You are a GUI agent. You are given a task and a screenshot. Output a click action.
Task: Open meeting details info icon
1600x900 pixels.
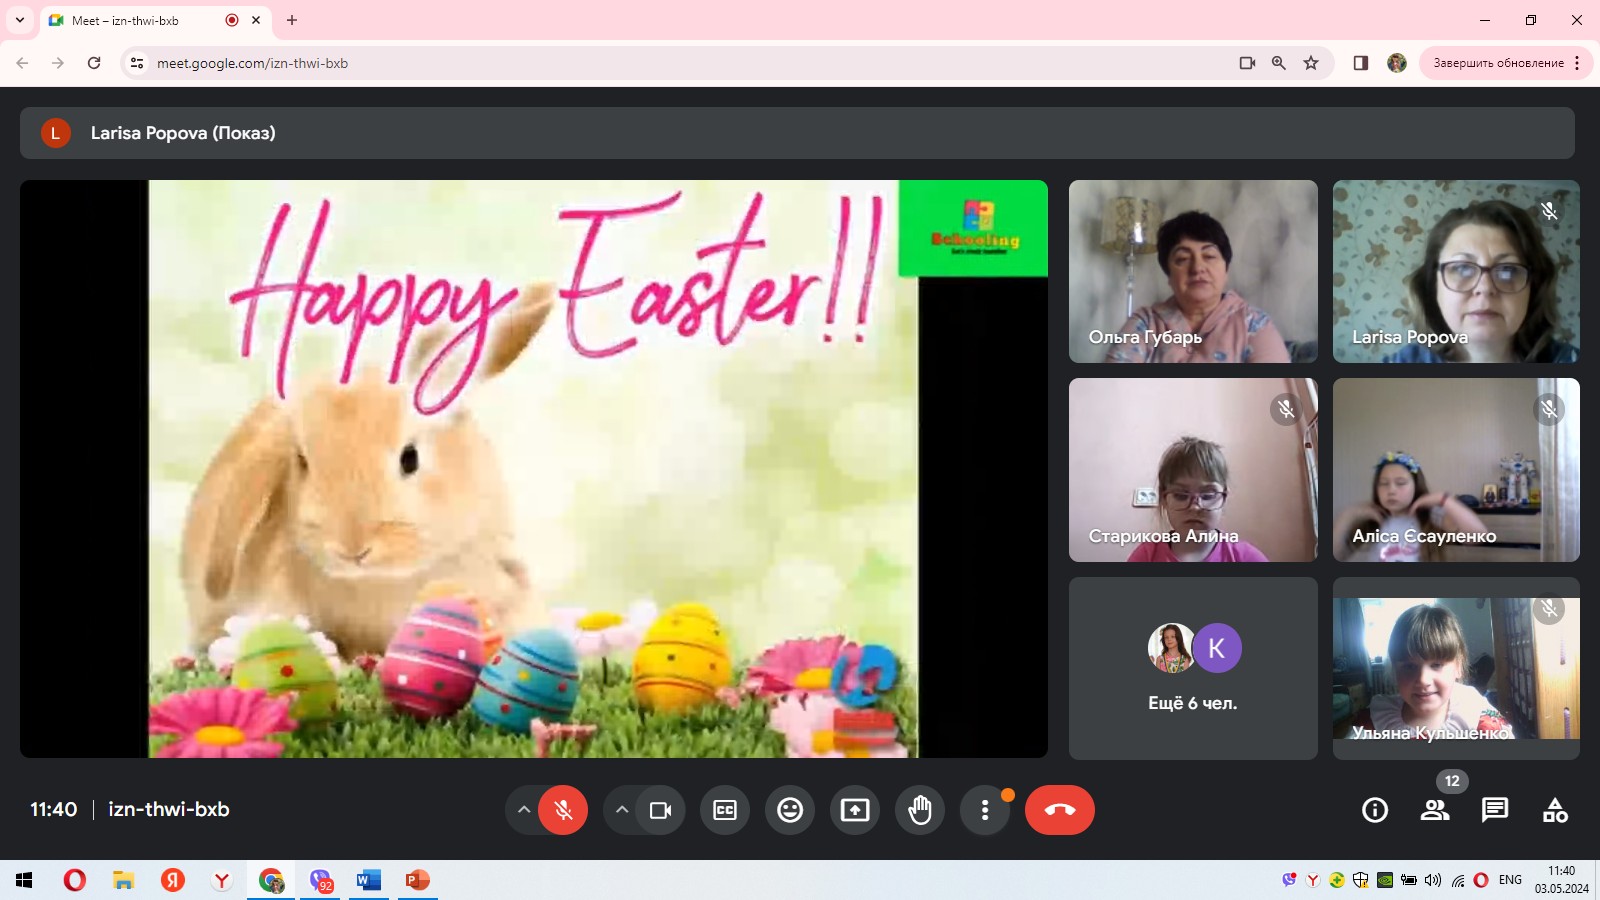point(1375,810)
